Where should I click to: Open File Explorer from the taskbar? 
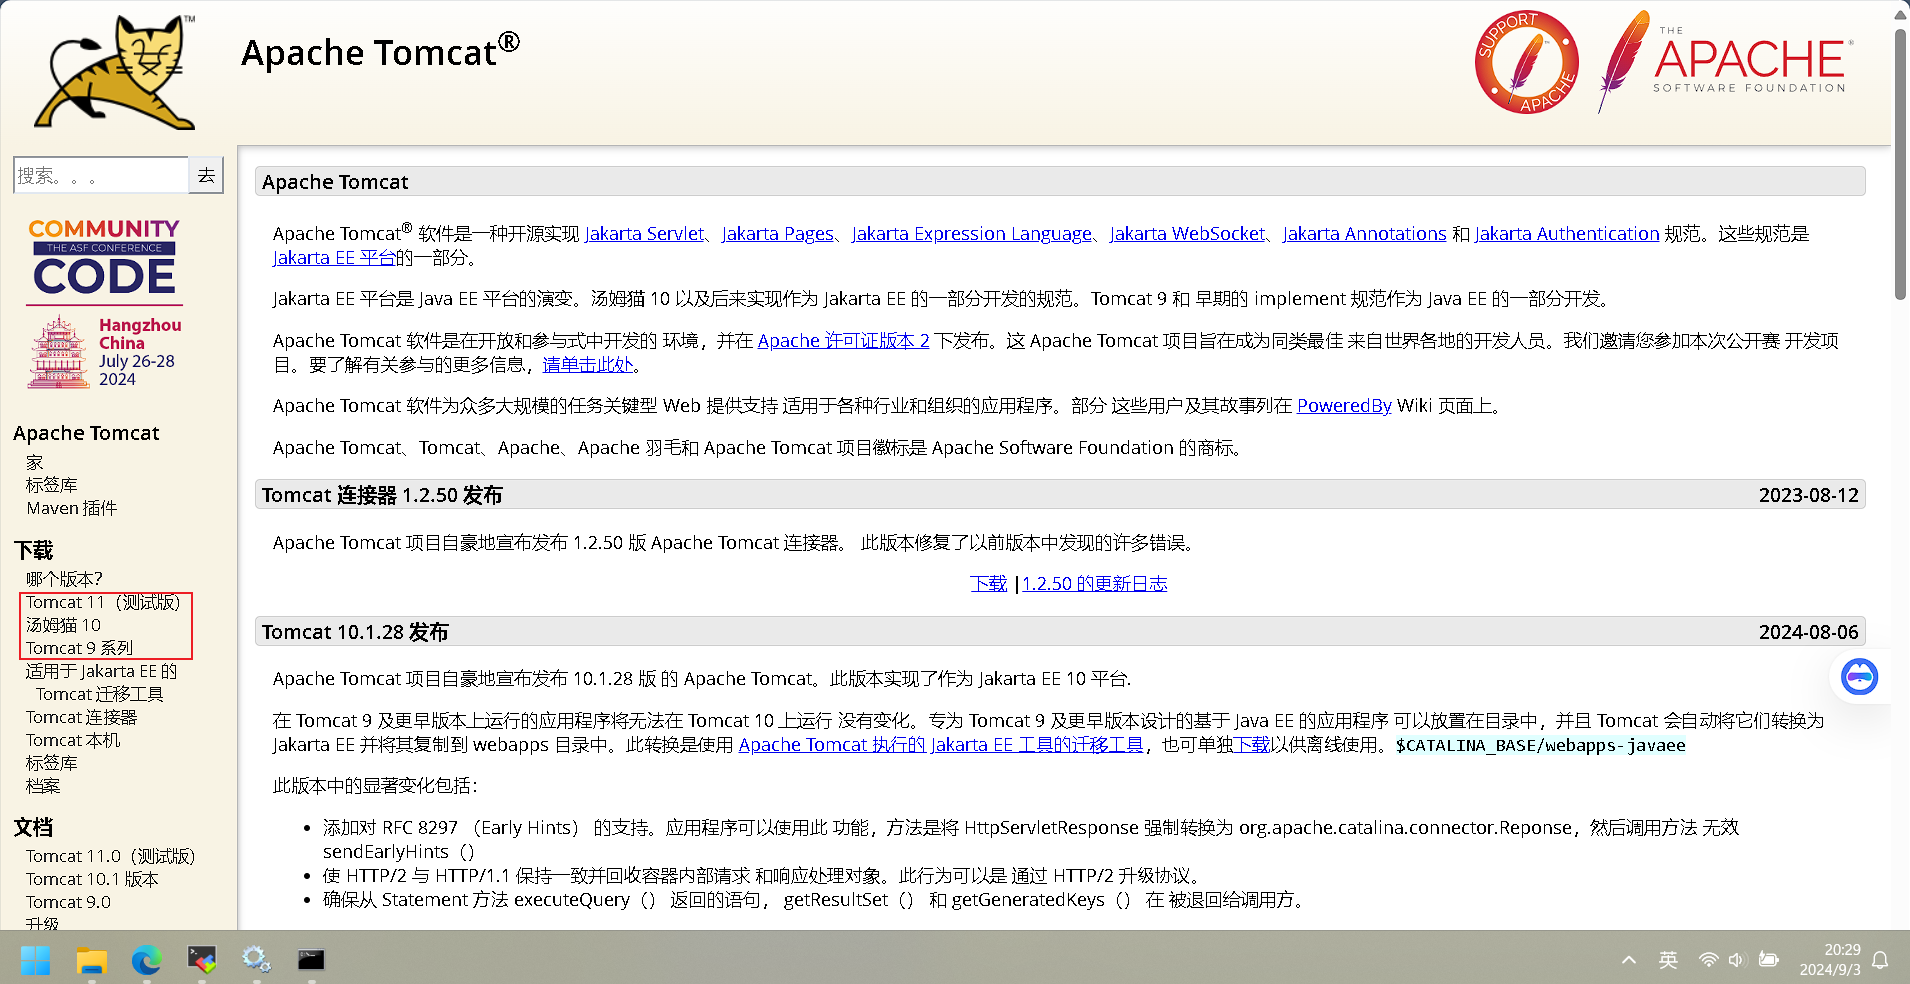92,960
